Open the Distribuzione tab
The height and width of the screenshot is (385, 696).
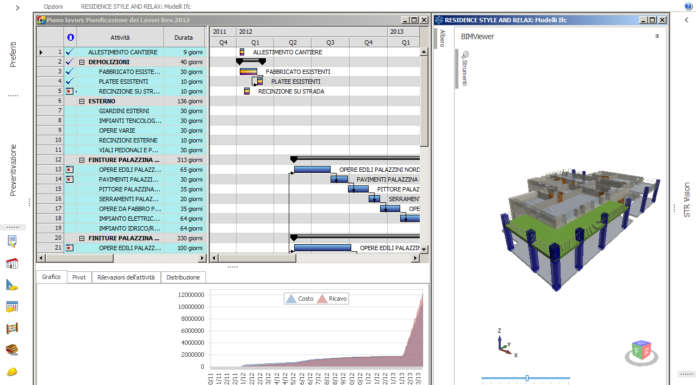pos(183,277)
